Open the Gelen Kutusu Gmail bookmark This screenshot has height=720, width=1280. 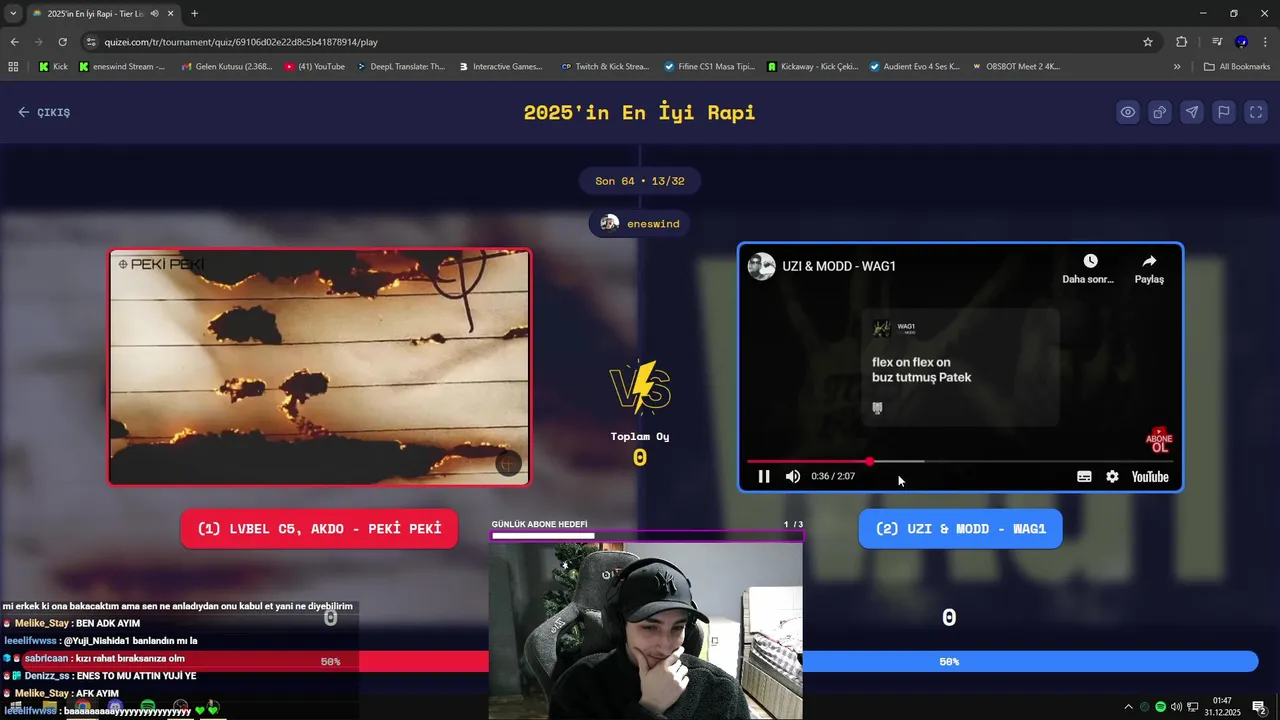click(x=226, y=67)
